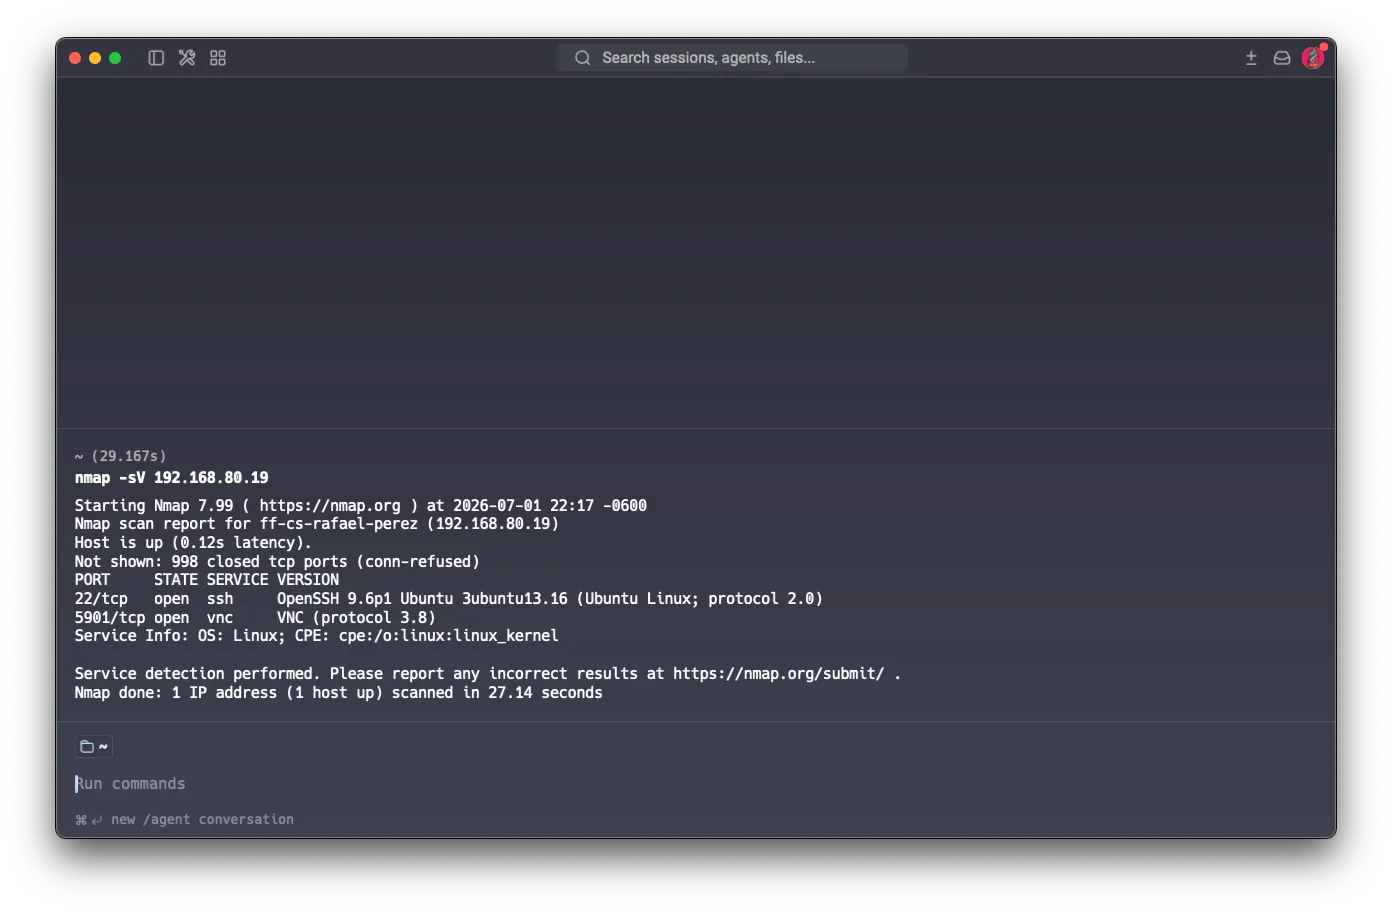
Task: Open the user avatar menu
Action: (1313, 58)
